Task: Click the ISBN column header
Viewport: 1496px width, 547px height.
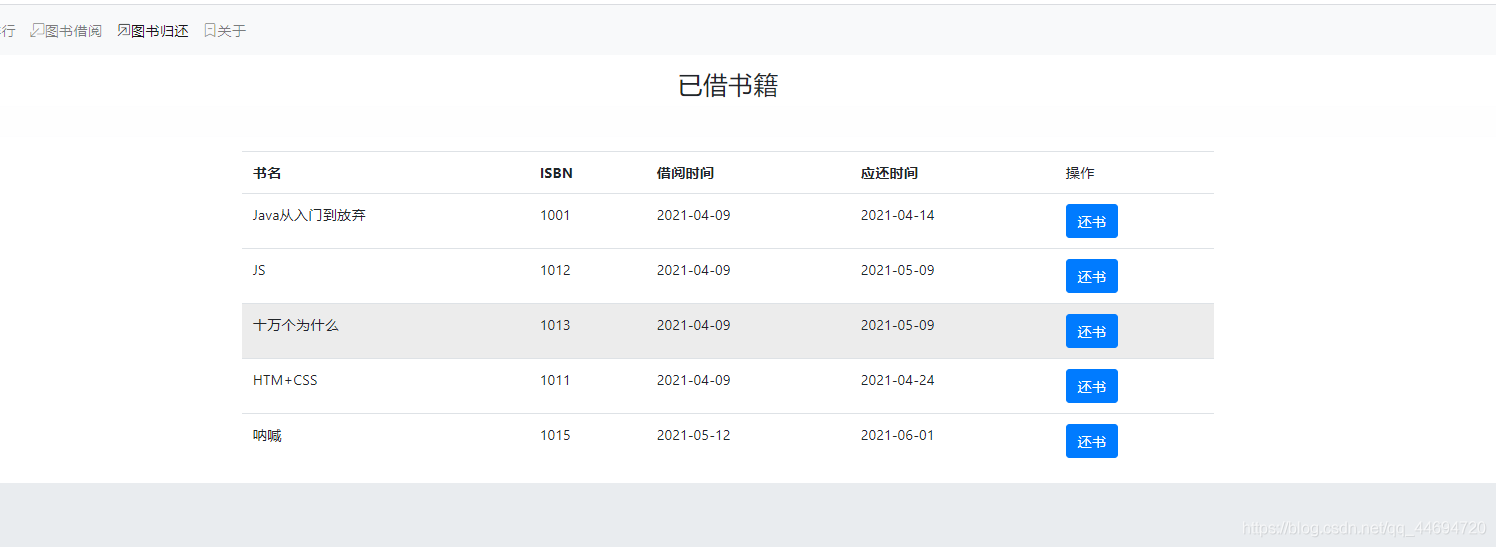Action: pos(556,173)
